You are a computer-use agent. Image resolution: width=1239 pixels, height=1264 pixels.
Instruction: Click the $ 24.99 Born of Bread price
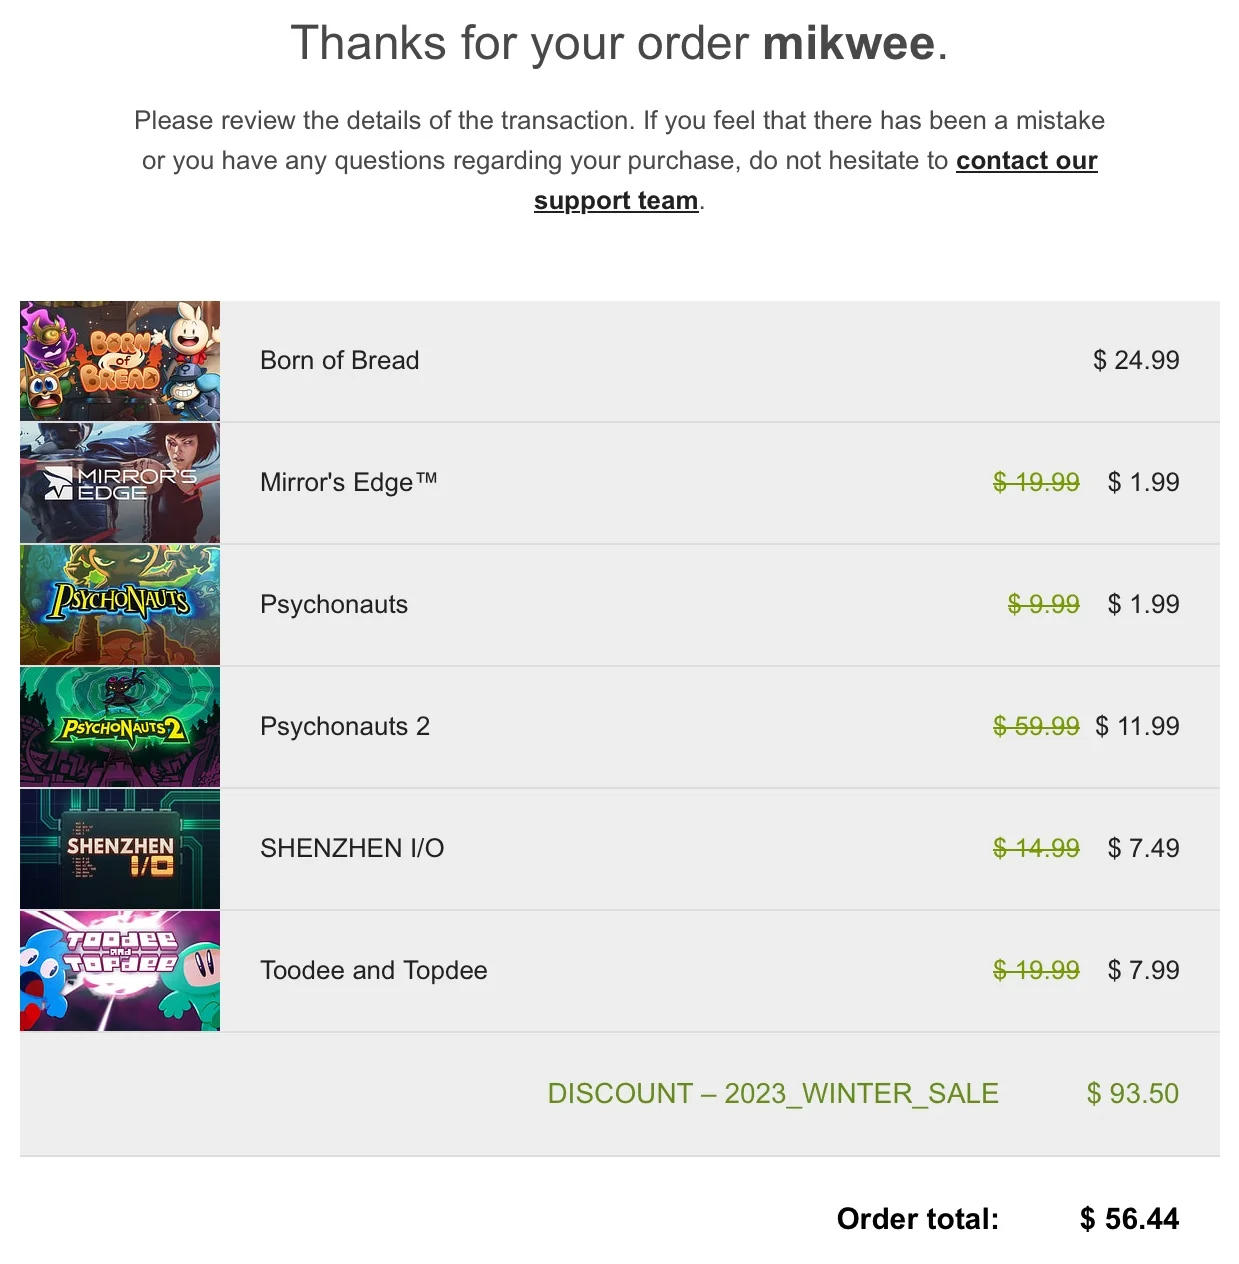[1136, 360]
